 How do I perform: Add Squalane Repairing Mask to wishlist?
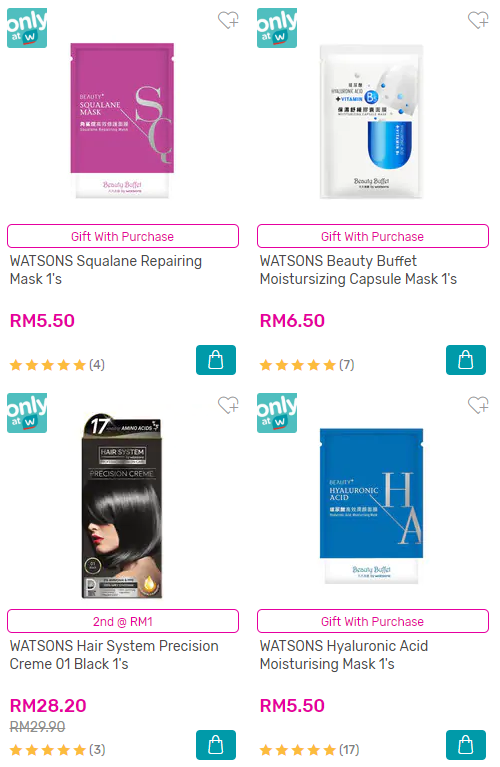pyautogui.click(x=228, y=21)
